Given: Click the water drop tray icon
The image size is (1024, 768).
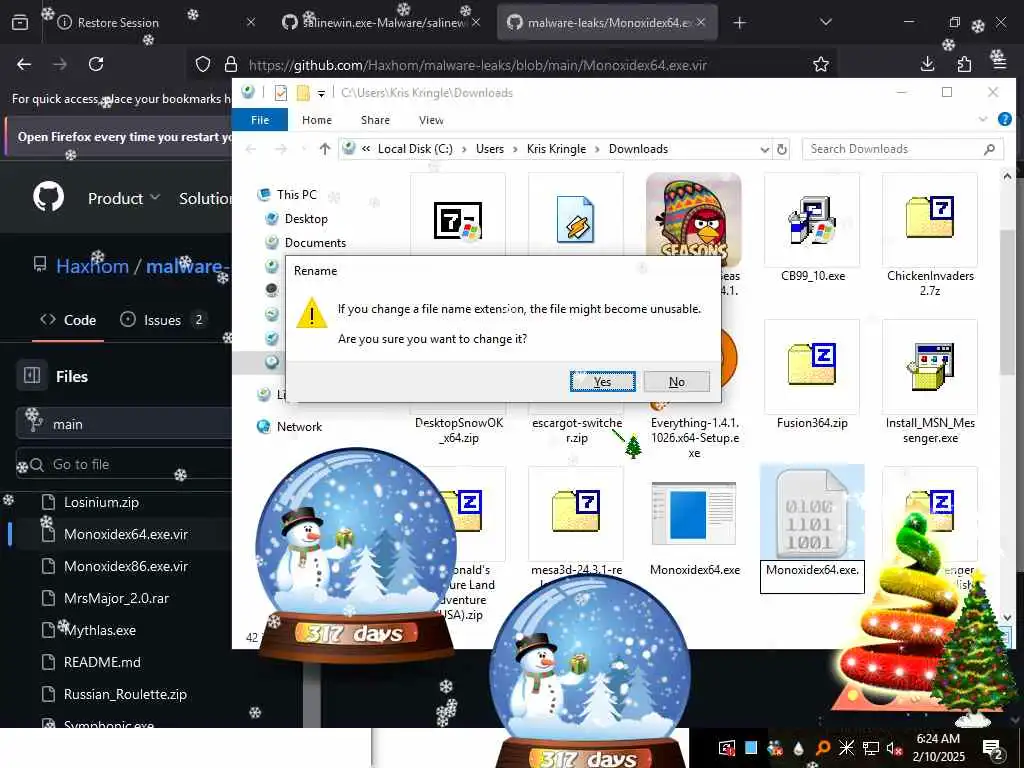Looking at the screenshot, I should click(x=799, y=748).
